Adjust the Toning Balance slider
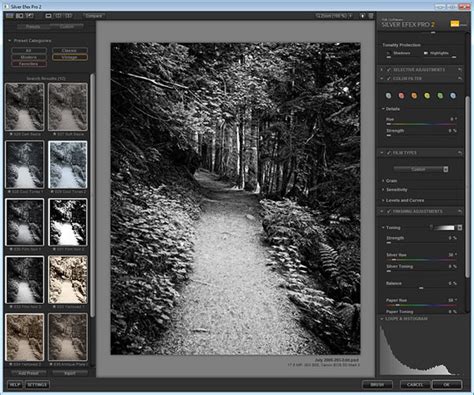This screenshot has height=395, width=474. click(421, 288)
